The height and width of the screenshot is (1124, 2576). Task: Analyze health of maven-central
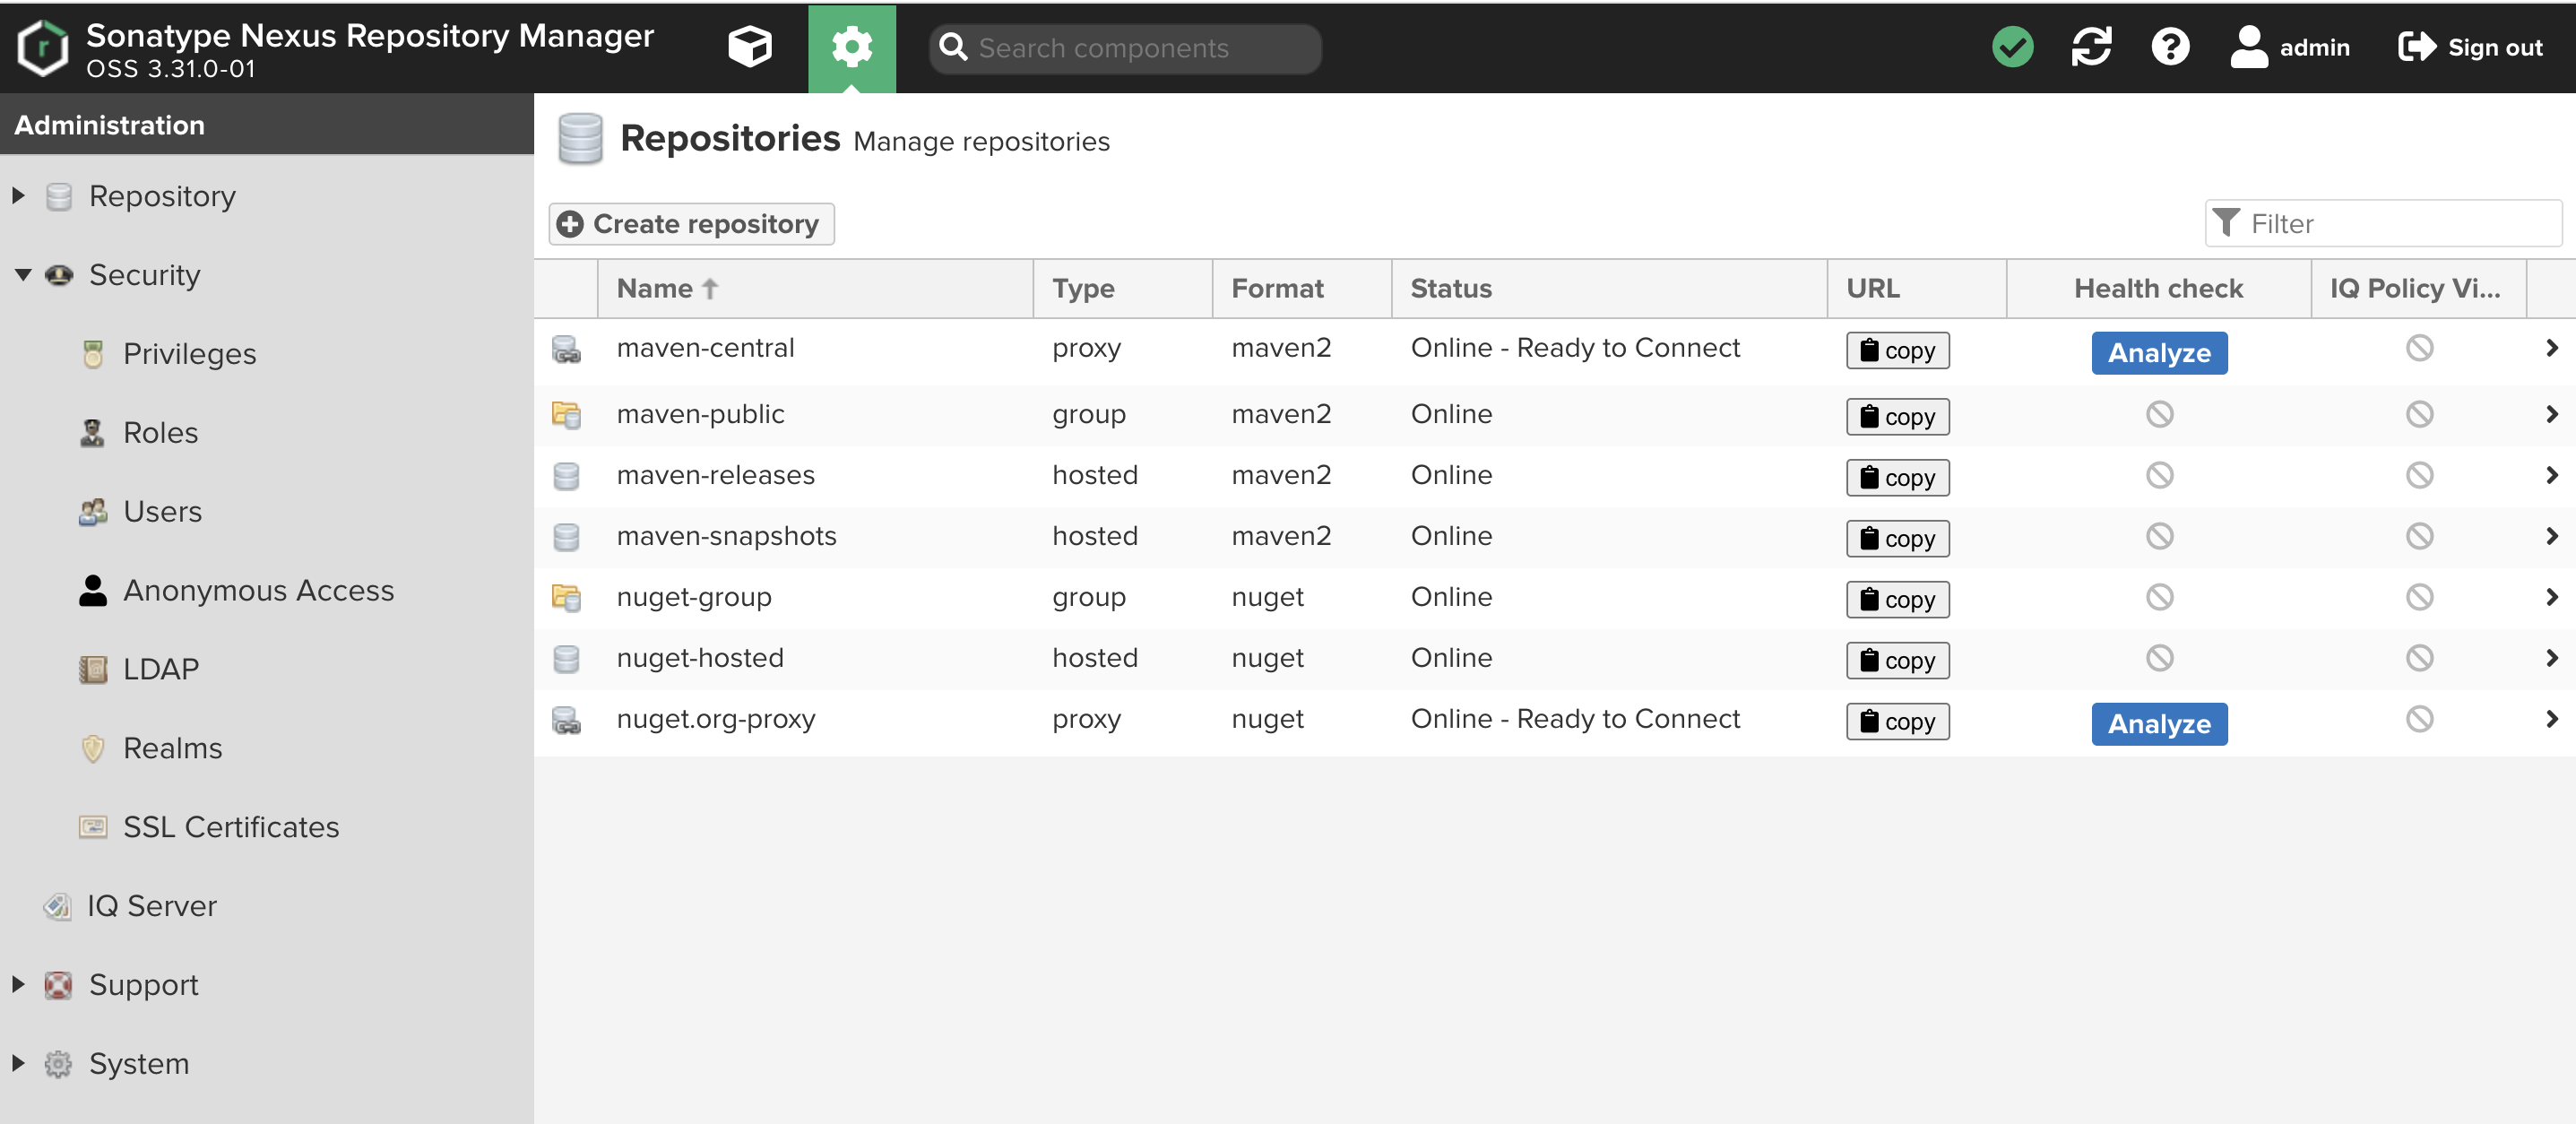tap(2159, 353)
